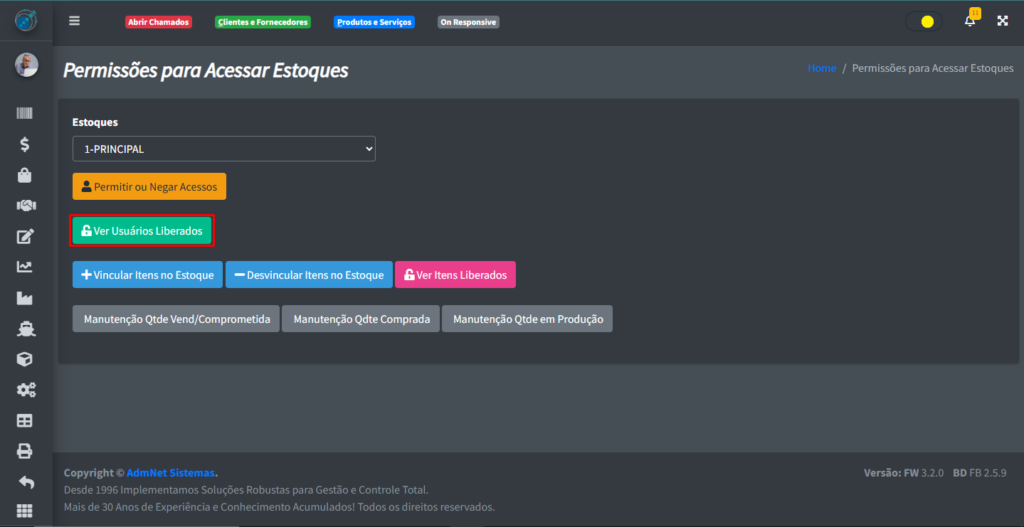The image size is (1024, 527).
Task: Follow the Home breadcrumb link
Action: point(821,68)
